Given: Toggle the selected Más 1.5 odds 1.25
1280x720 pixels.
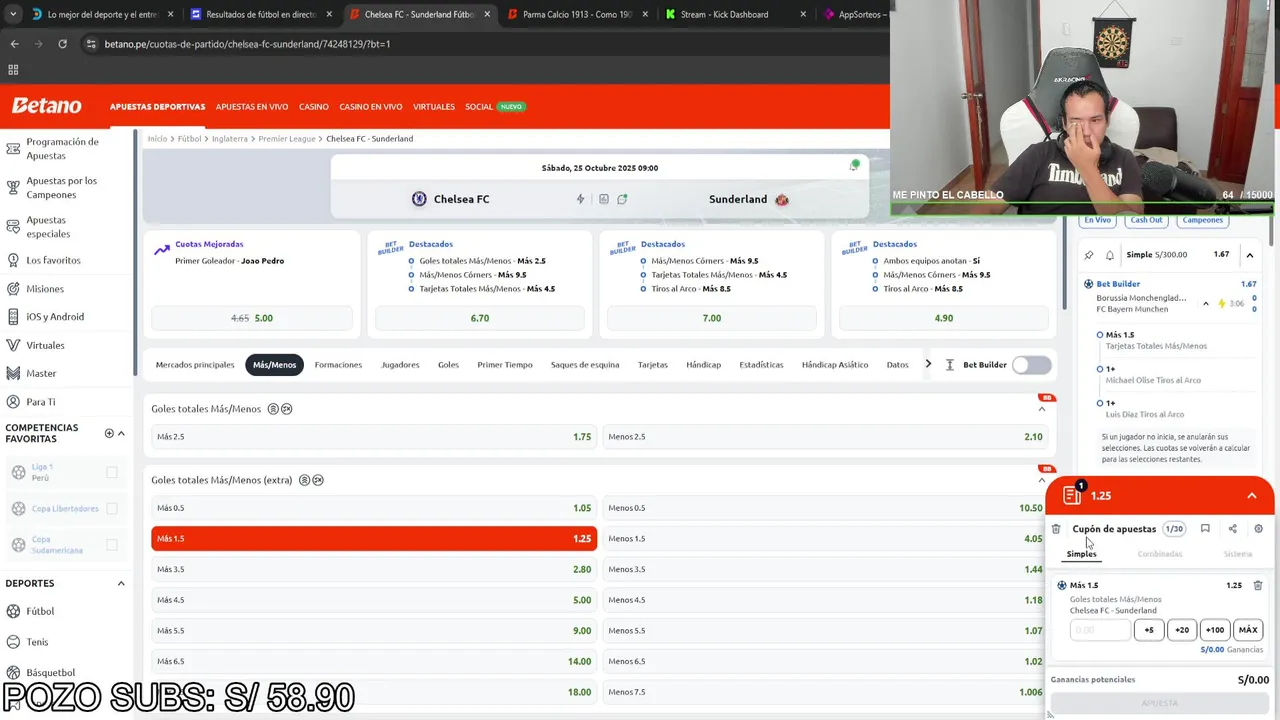Looking at the screenshot, I should [374, 538].
